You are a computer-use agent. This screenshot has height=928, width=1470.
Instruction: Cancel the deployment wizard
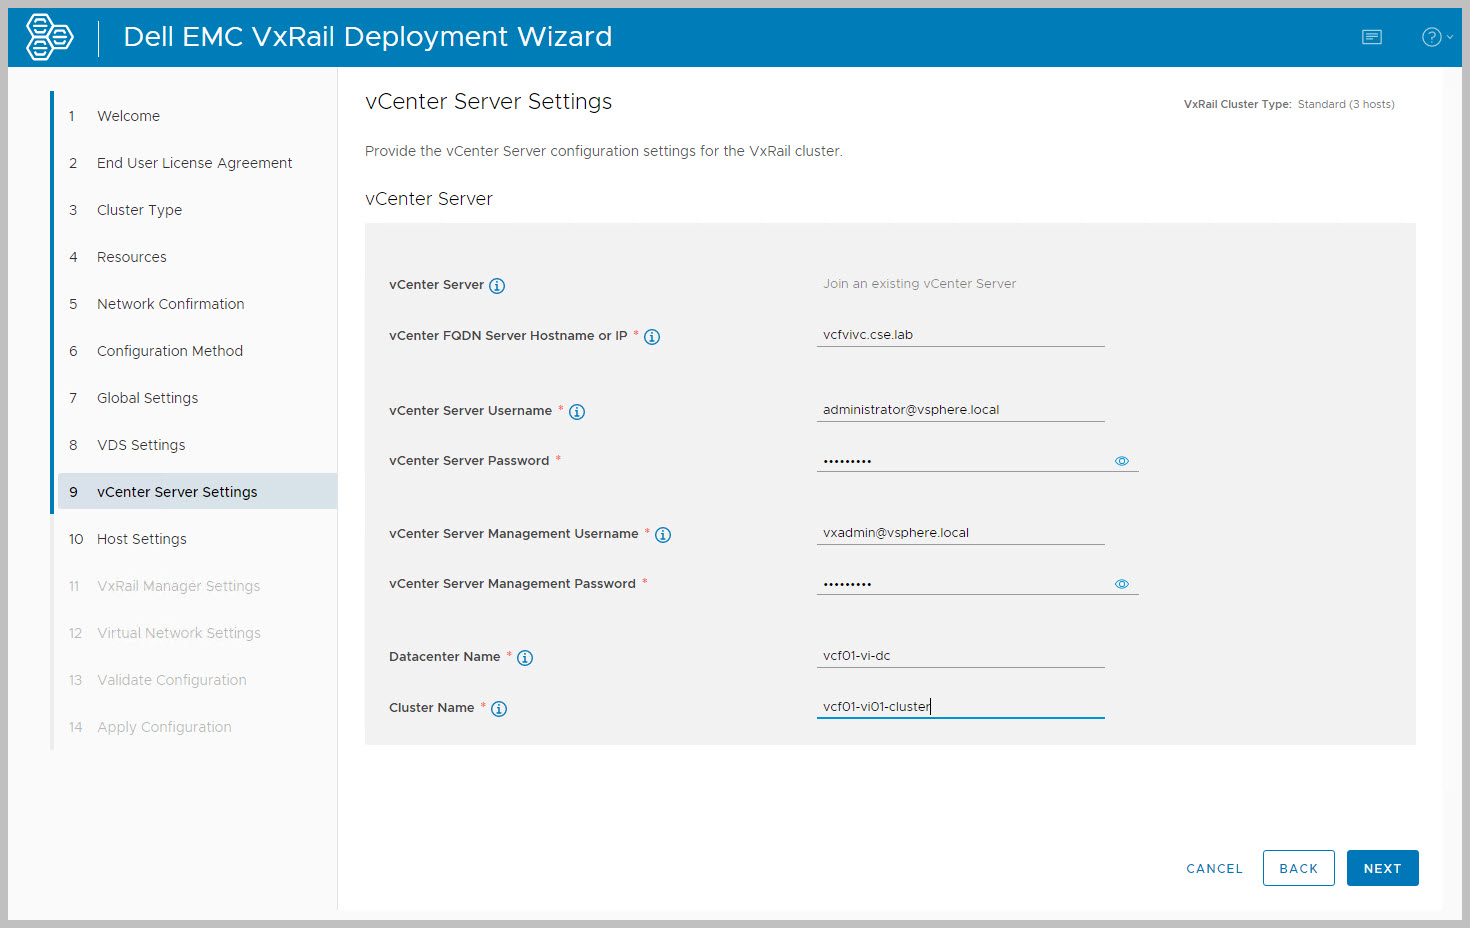click(x=1214, y=868)
